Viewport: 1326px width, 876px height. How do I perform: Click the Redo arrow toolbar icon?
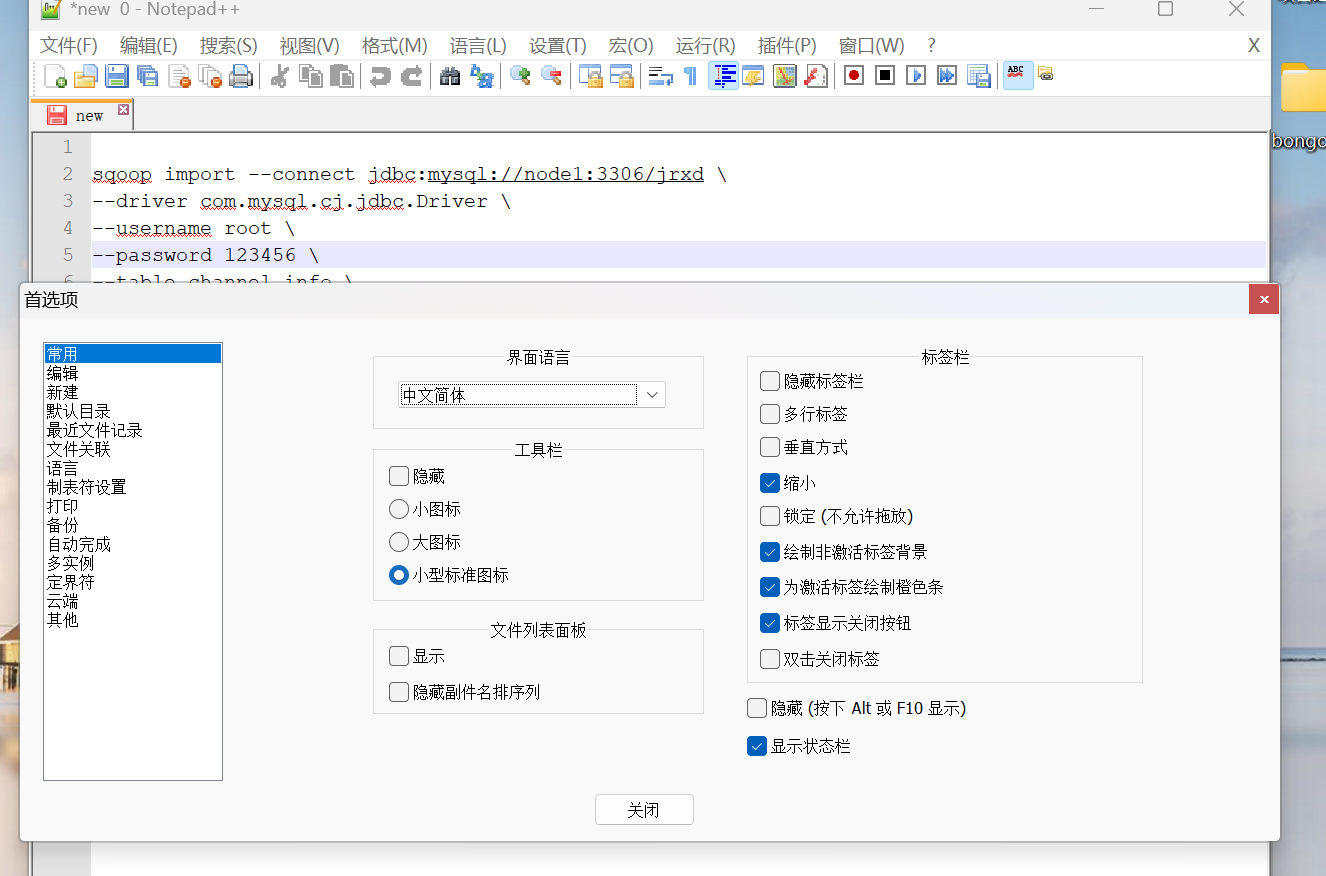pos(411,76)
